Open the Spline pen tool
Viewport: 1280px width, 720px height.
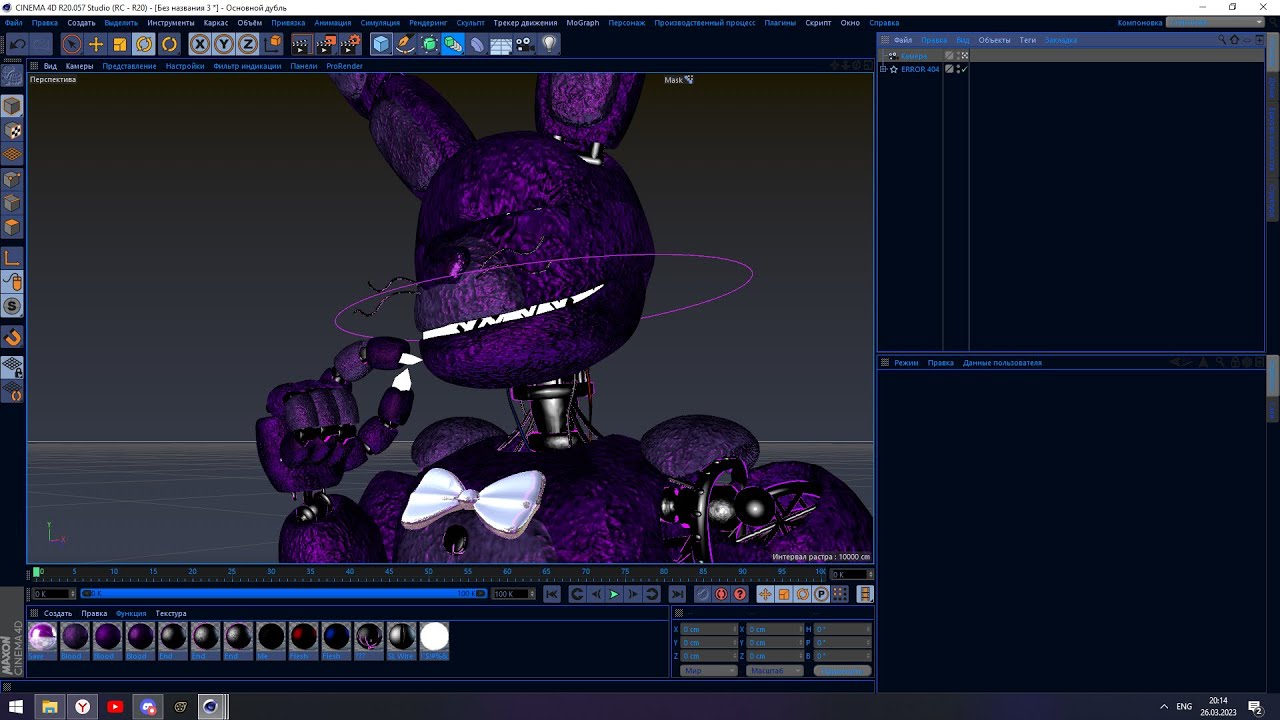[405, 44]
